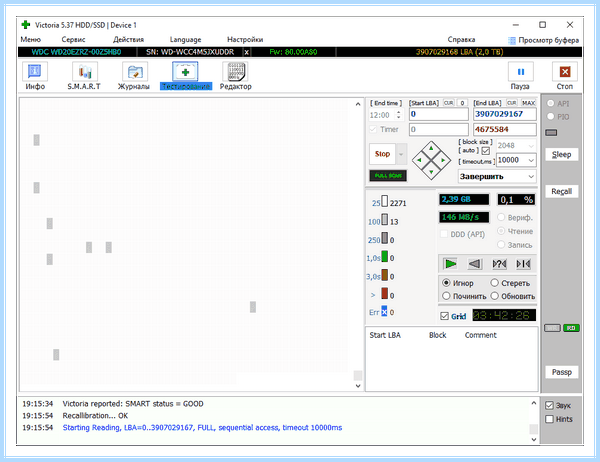Open the Инфо drive info panel
Screen dimensions: 600x462
pyautogui.click(x=35, y=76)
